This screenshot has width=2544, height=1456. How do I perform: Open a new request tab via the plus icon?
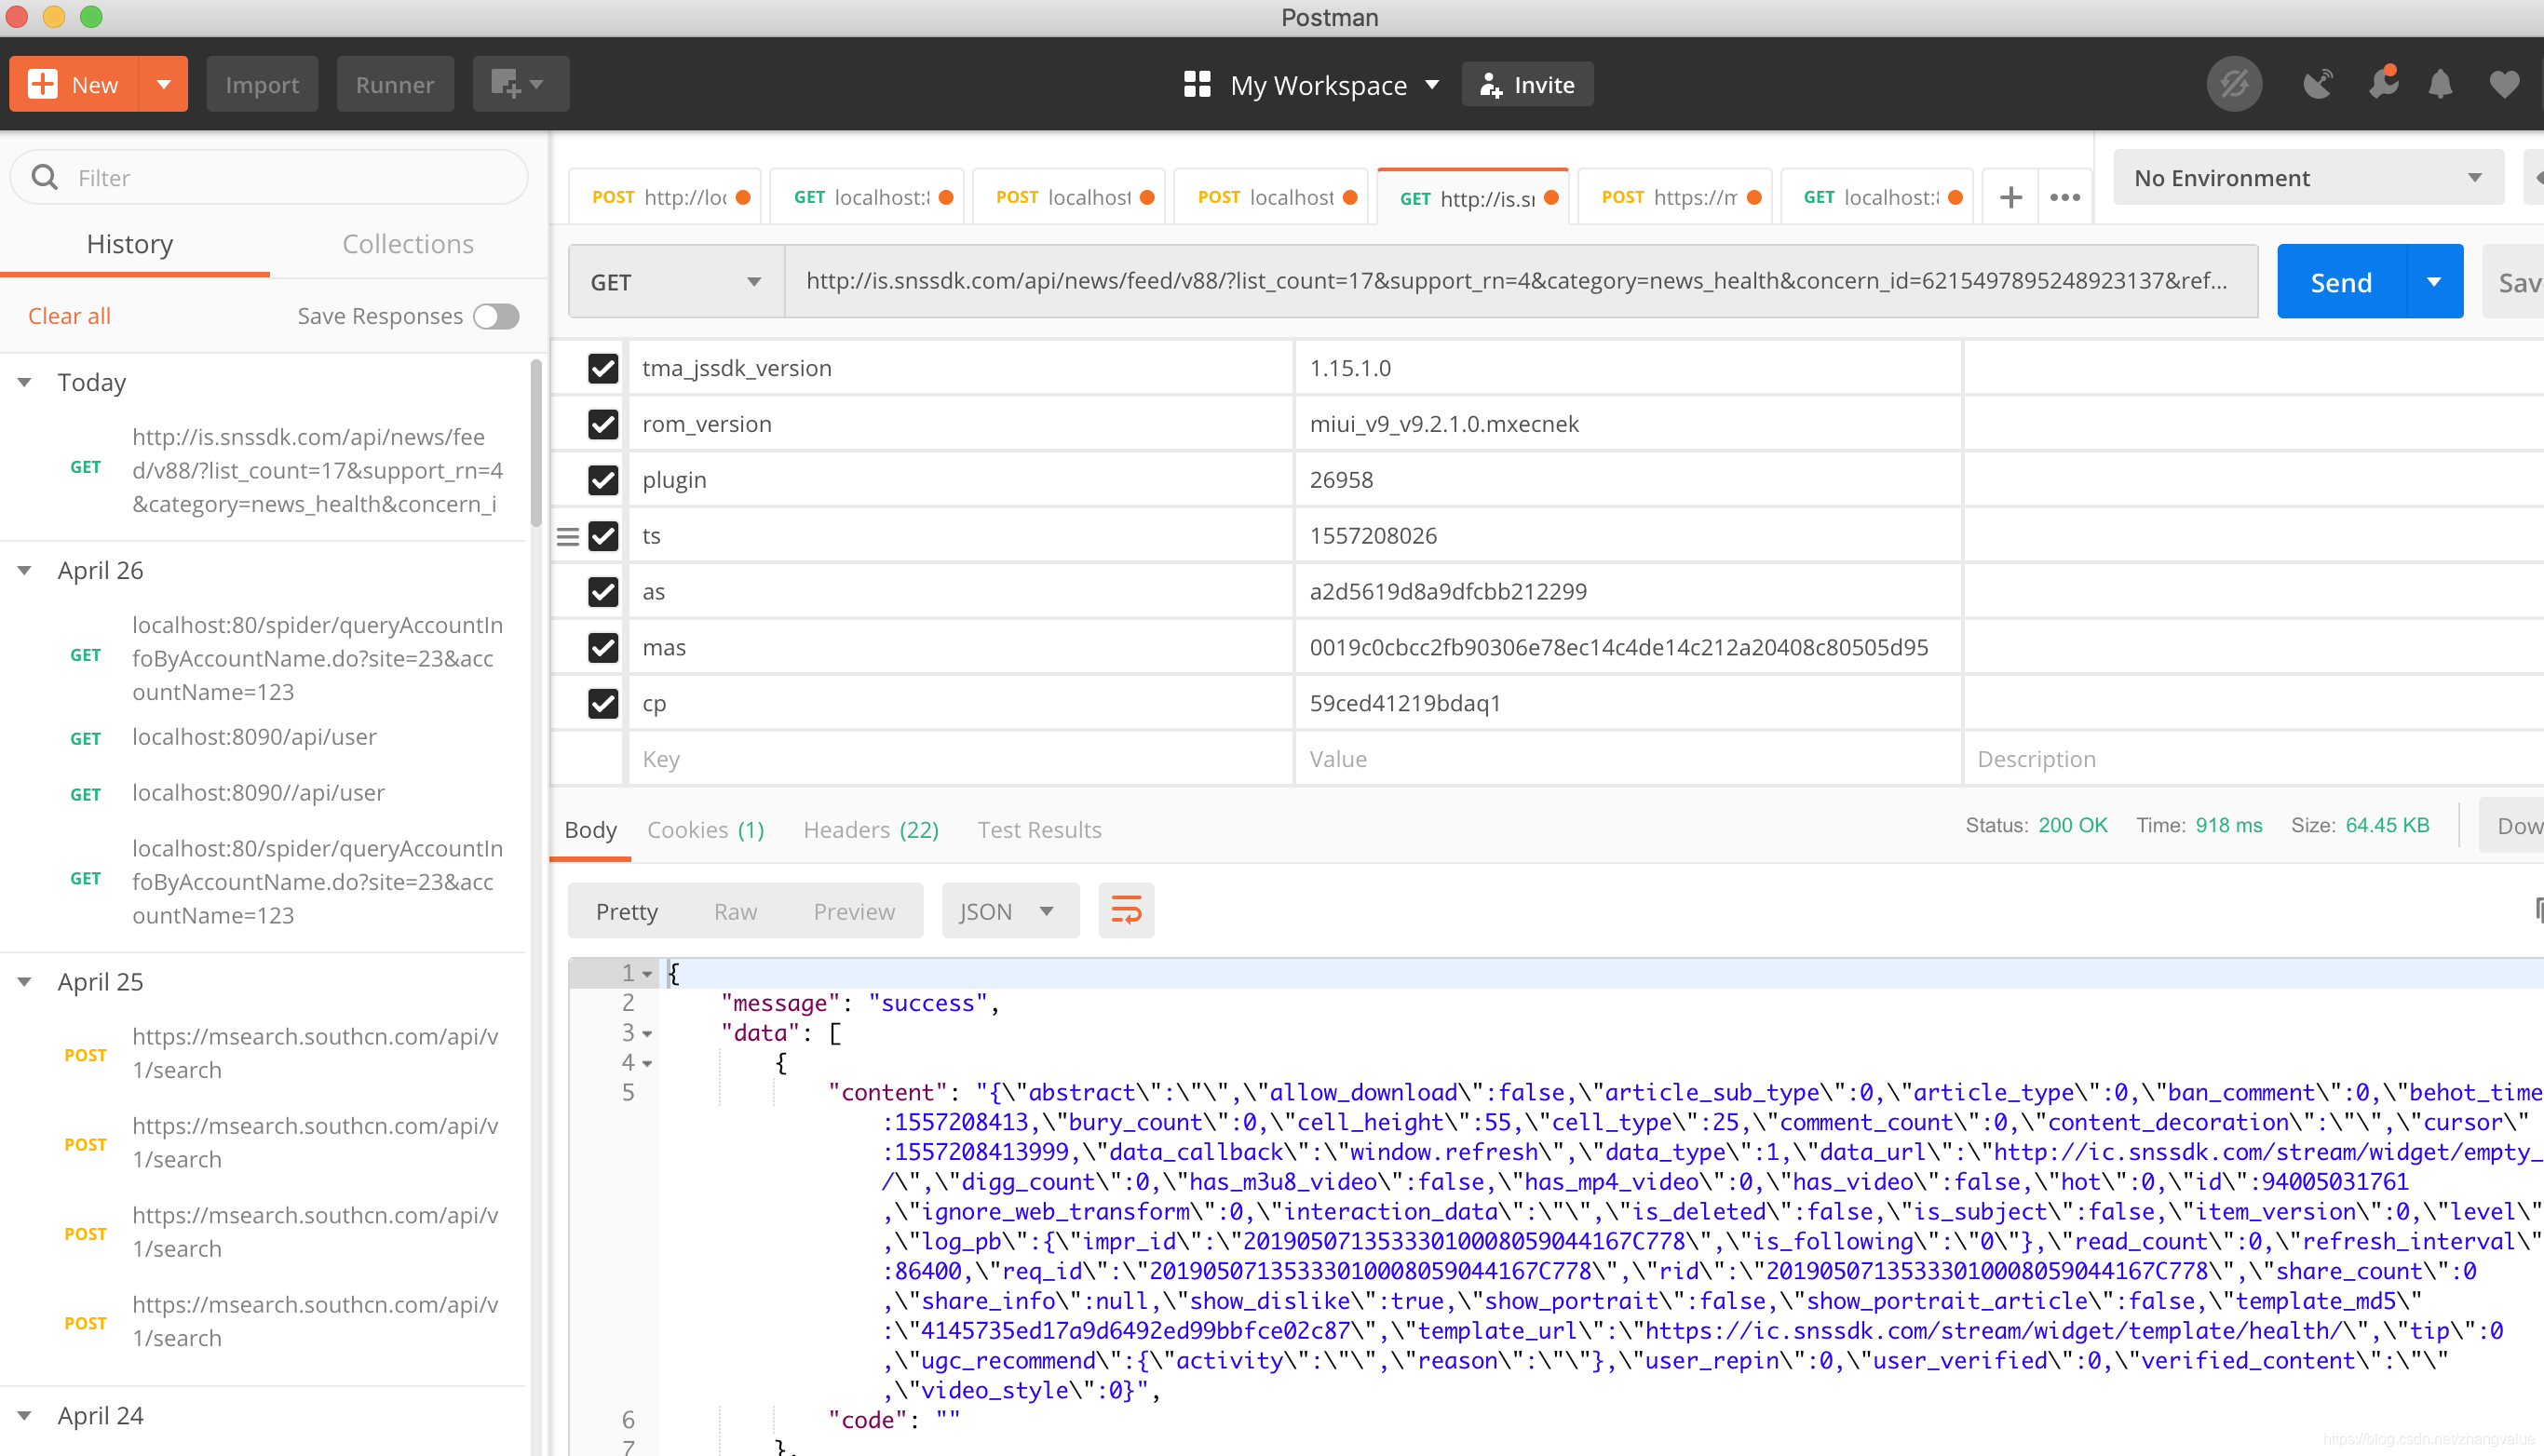tap(2011, 197)
